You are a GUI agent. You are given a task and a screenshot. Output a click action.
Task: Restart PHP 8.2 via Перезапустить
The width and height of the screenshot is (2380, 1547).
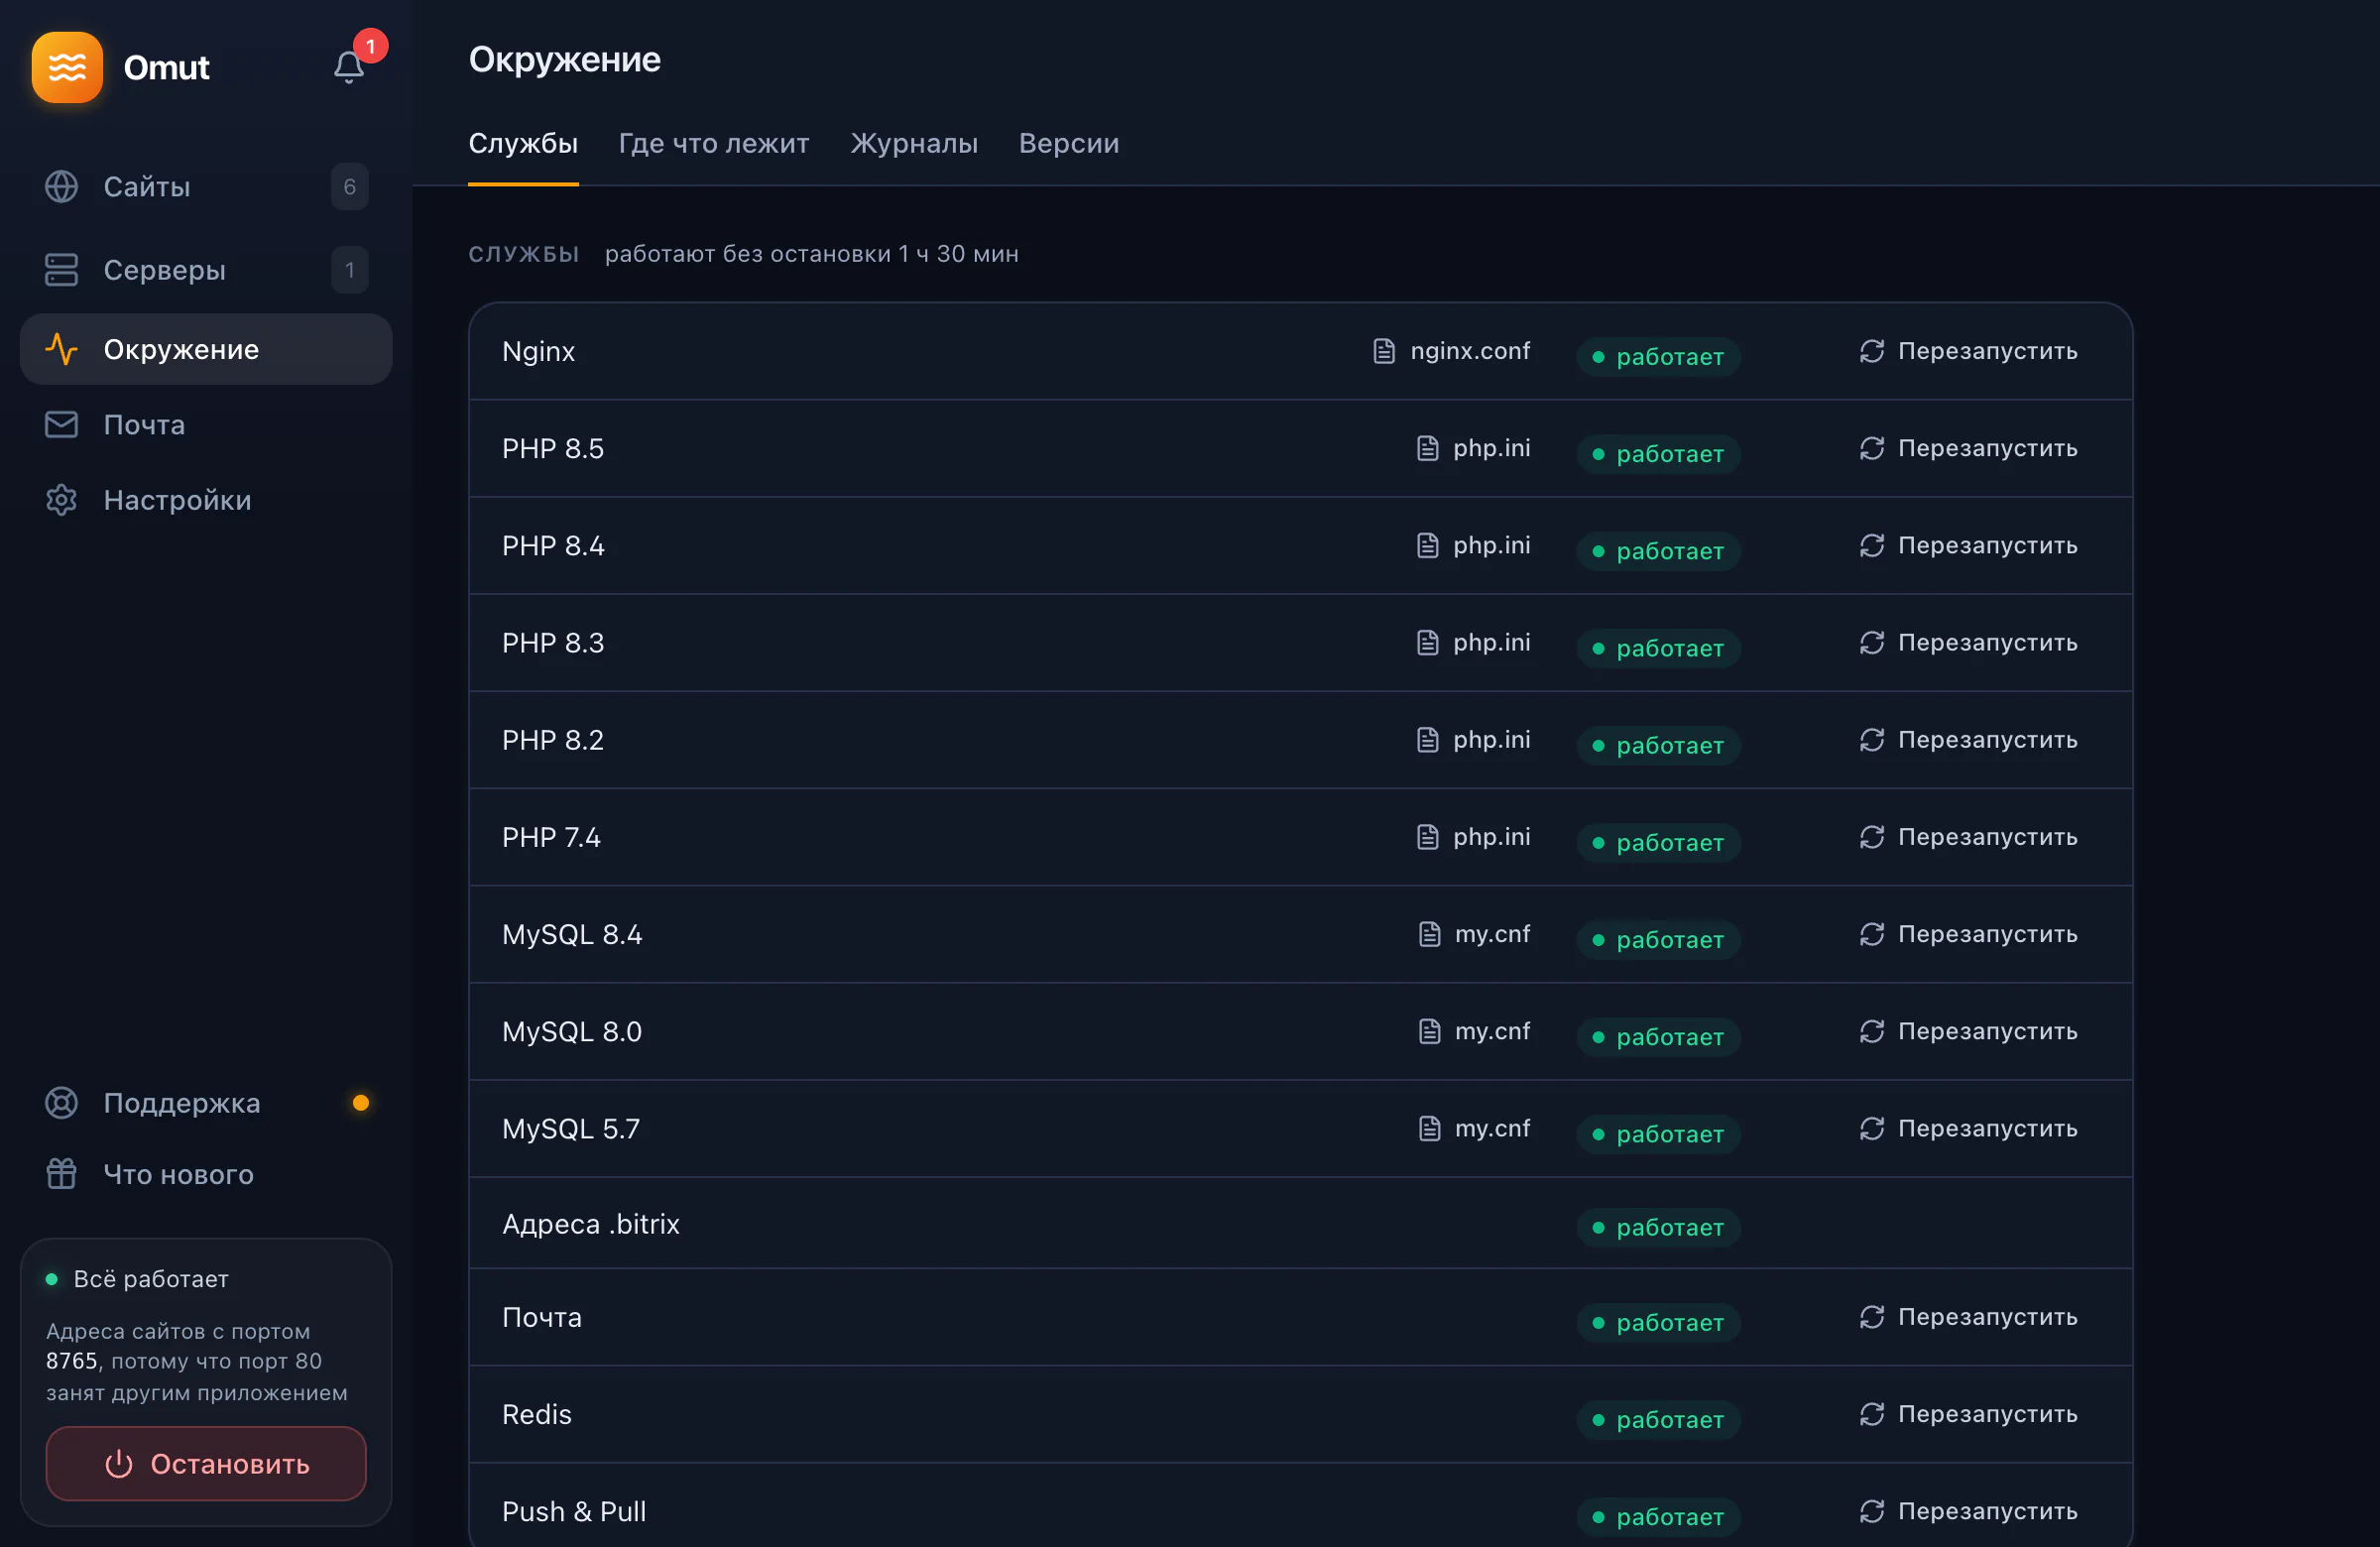1968,740
